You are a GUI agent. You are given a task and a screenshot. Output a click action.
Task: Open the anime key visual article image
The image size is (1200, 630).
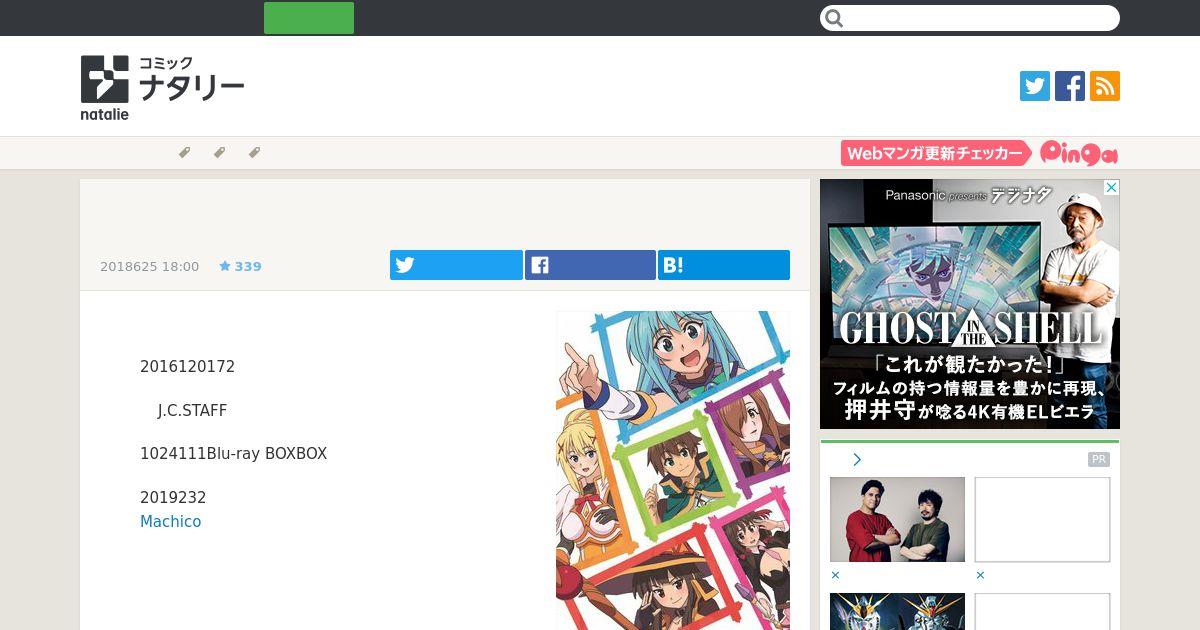coord(673,470)
